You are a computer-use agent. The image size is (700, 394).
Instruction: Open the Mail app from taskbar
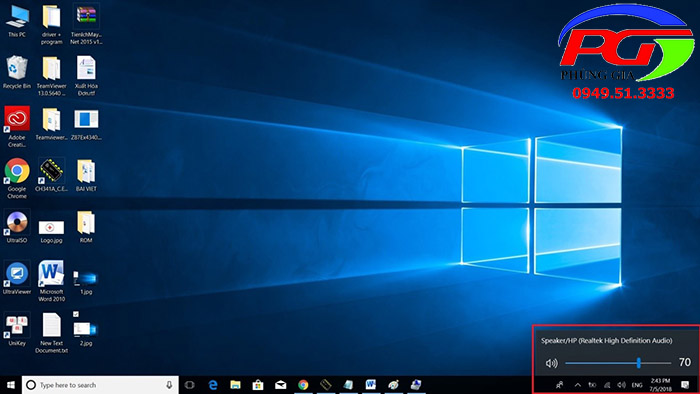point(280,385)
